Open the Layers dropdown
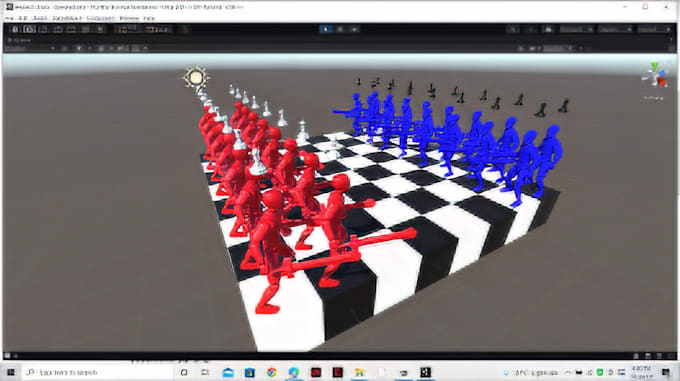The height and width of the screenshot is (381, 680). point(615,29)
